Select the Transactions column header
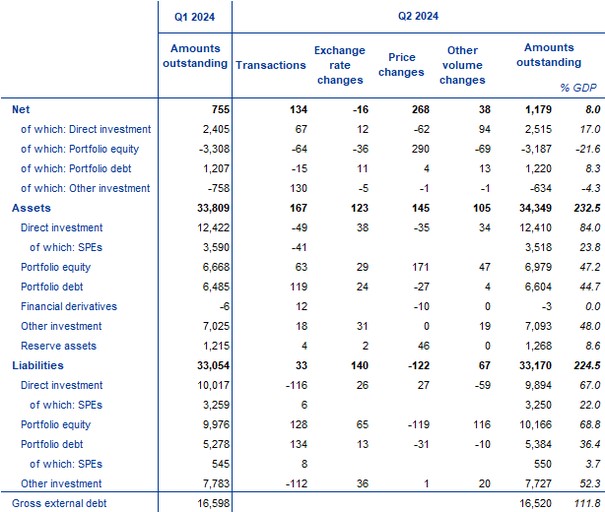605x512 pixels. [270, 65]
